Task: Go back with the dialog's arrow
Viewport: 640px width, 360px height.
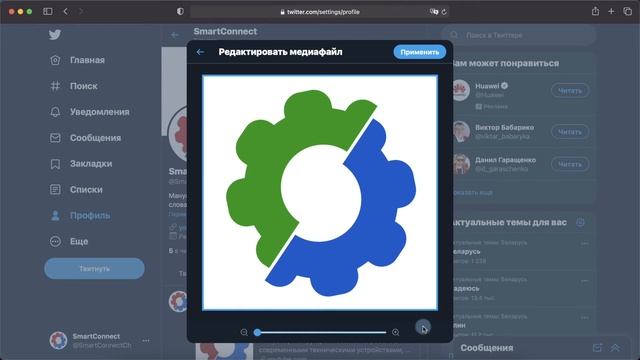Action: pos(200,52)
